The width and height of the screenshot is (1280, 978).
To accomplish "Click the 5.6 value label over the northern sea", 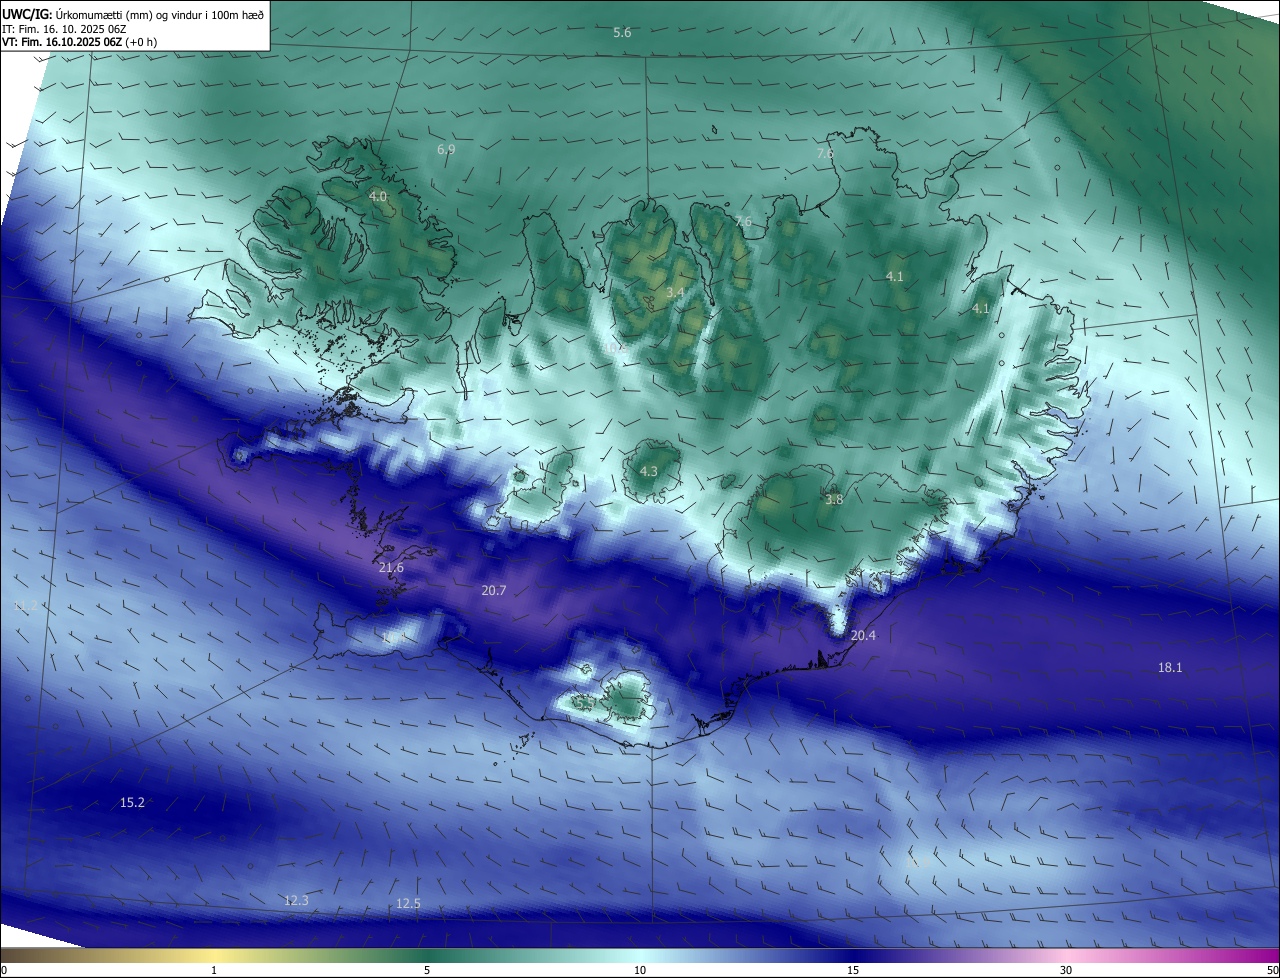I will (622, 33).
